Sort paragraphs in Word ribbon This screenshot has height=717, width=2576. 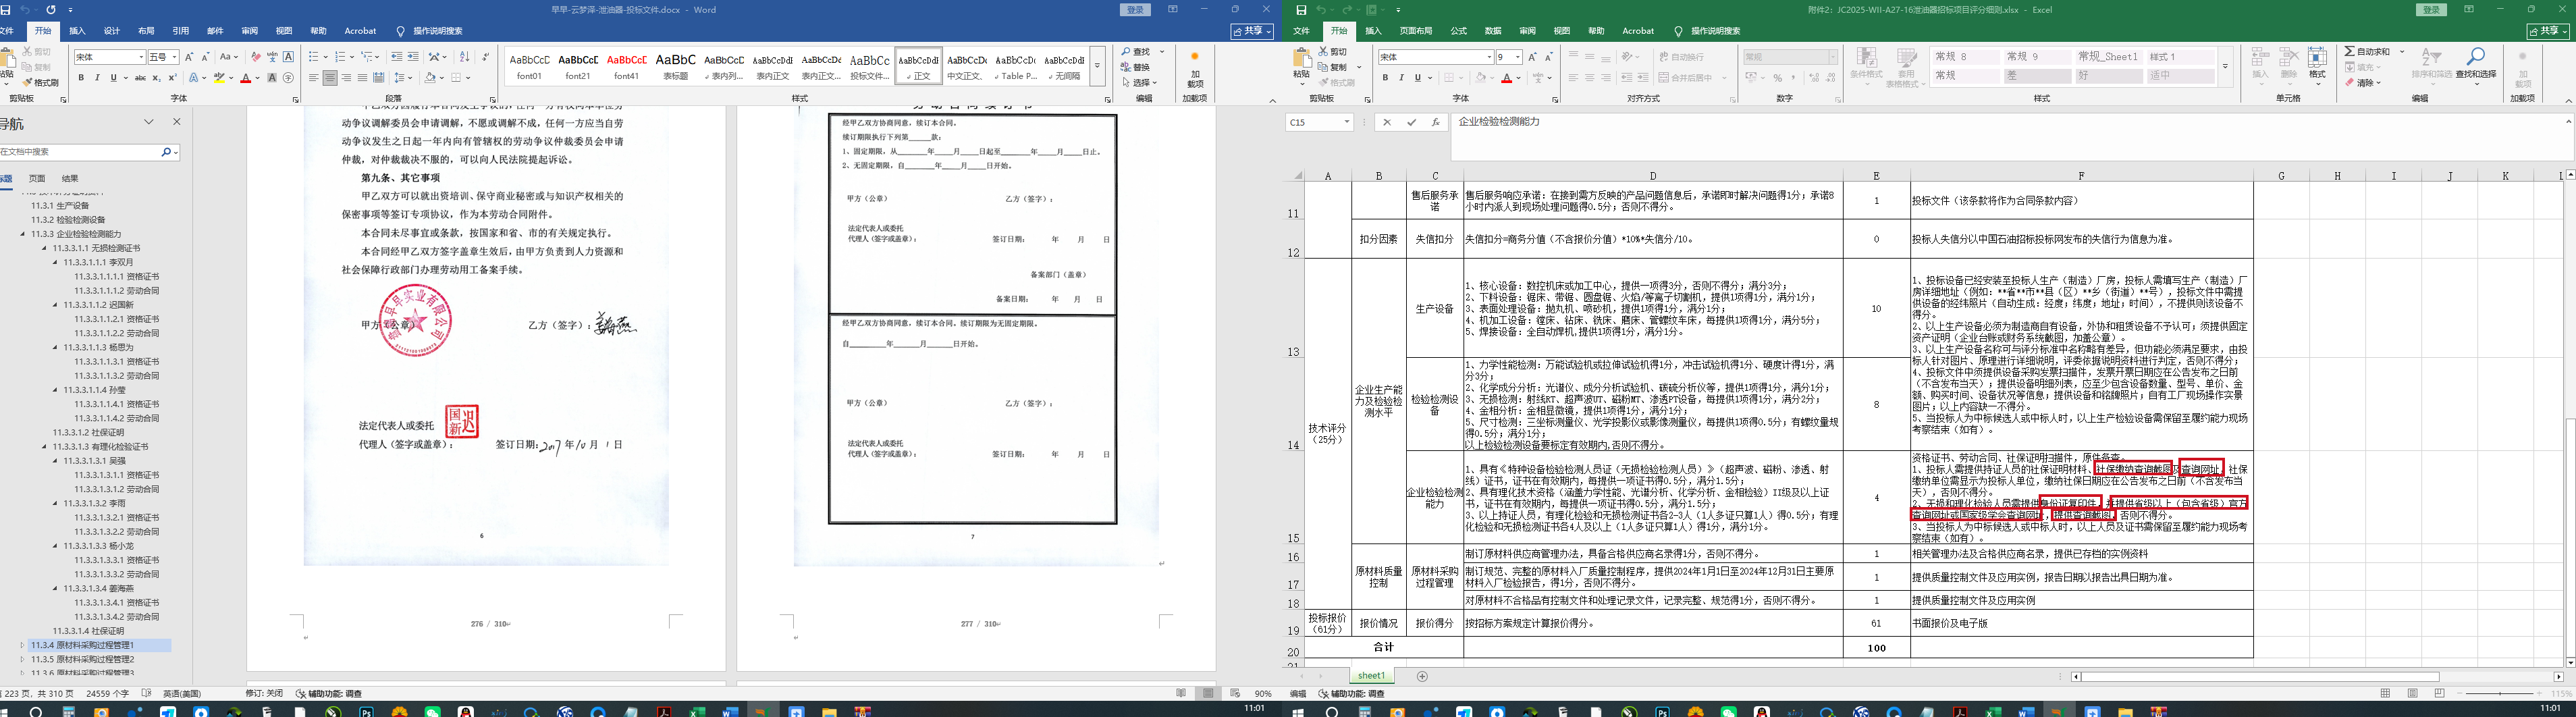[464, 57]
